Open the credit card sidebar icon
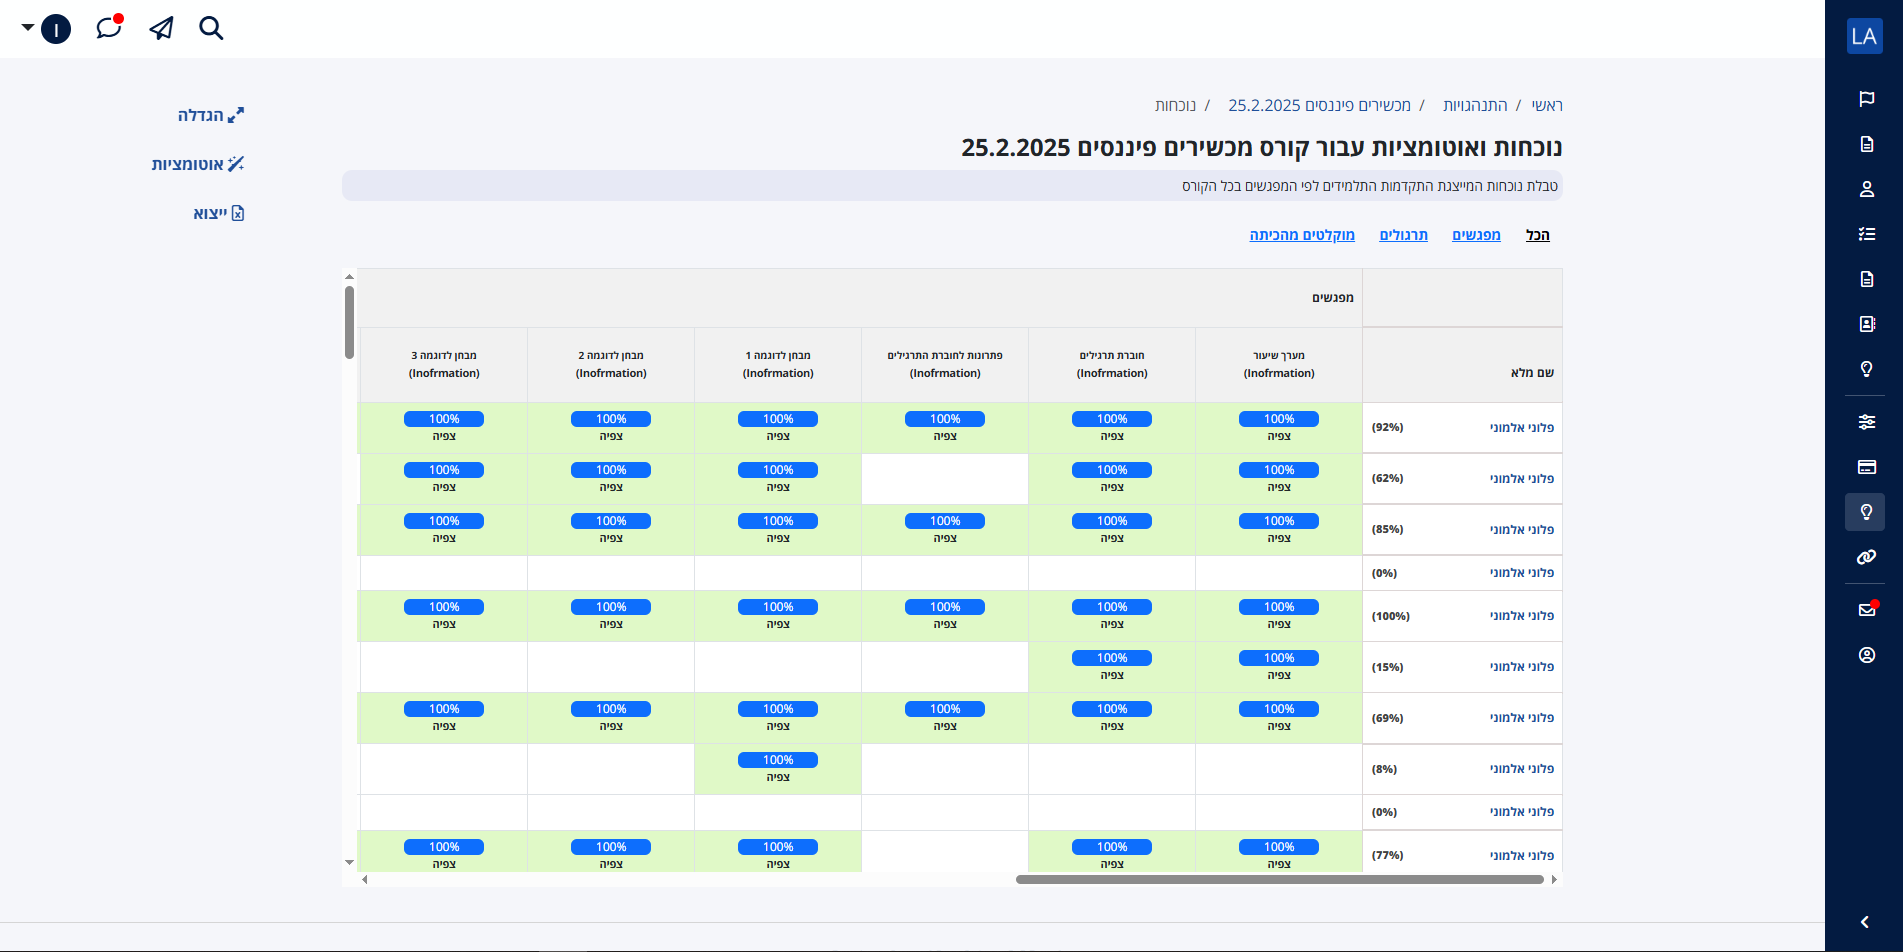1903x952 pixels. pos(1866,467)
